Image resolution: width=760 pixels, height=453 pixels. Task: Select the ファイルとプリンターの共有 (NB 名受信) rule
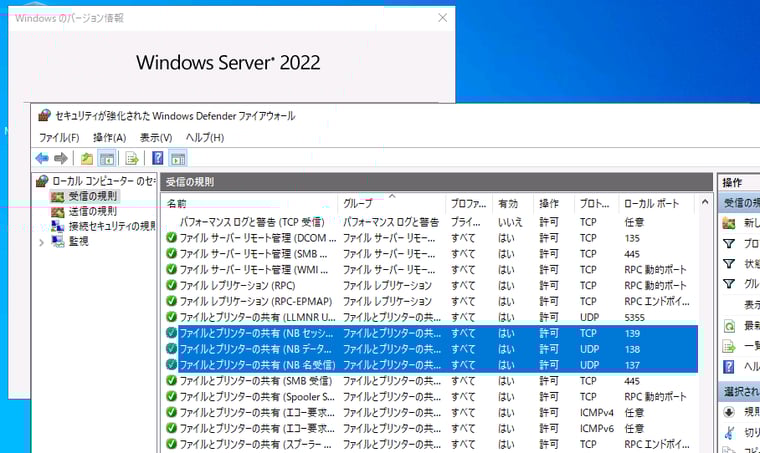coord(257,365)
